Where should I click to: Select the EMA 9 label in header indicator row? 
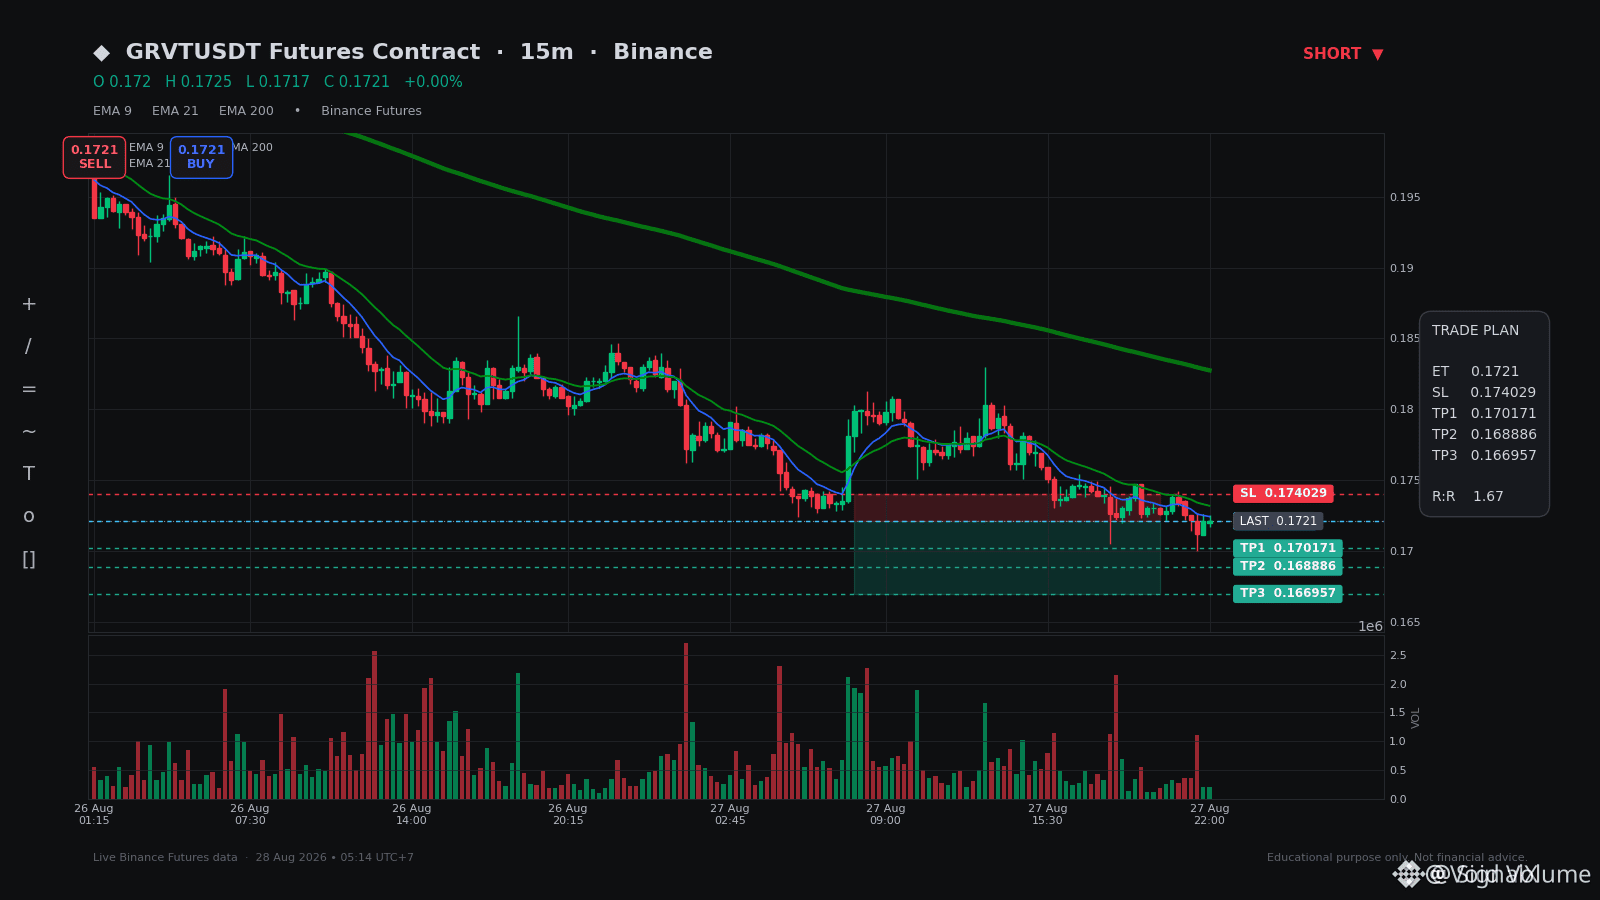(x=112, y=111)
